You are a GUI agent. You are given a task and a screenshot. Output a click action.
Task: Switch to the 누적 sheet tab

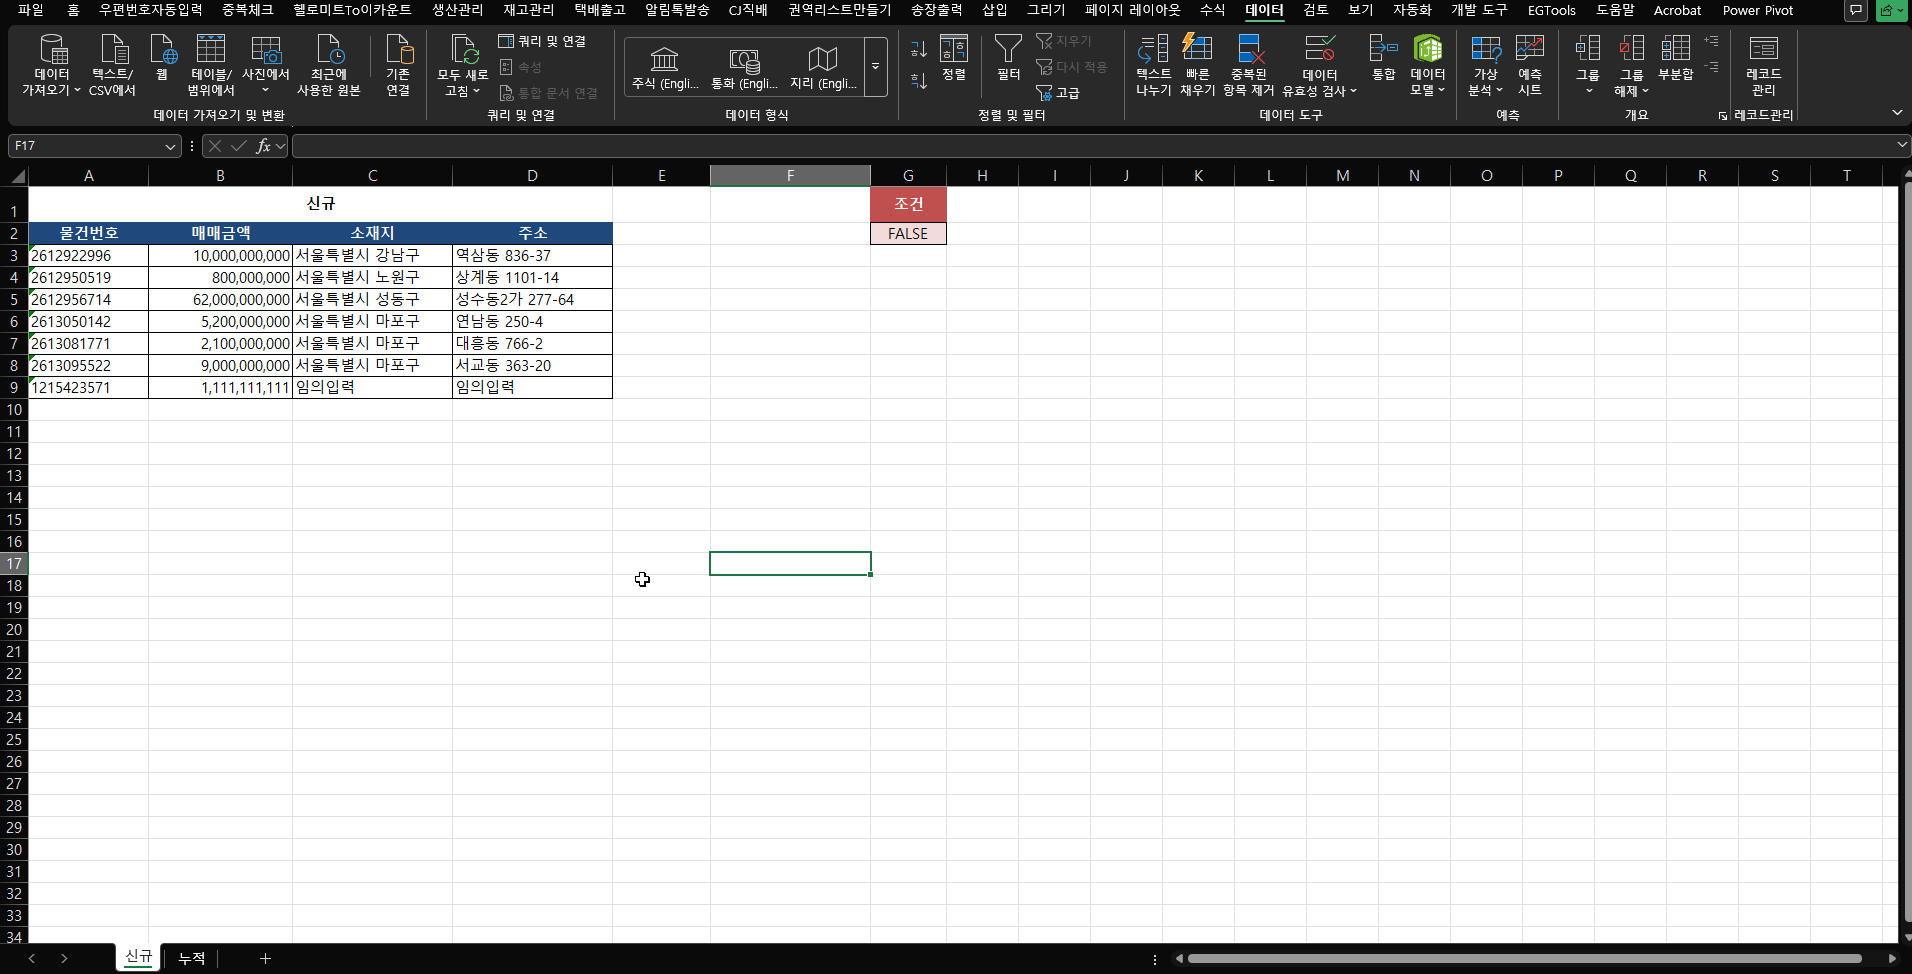[x=191, y=958]
